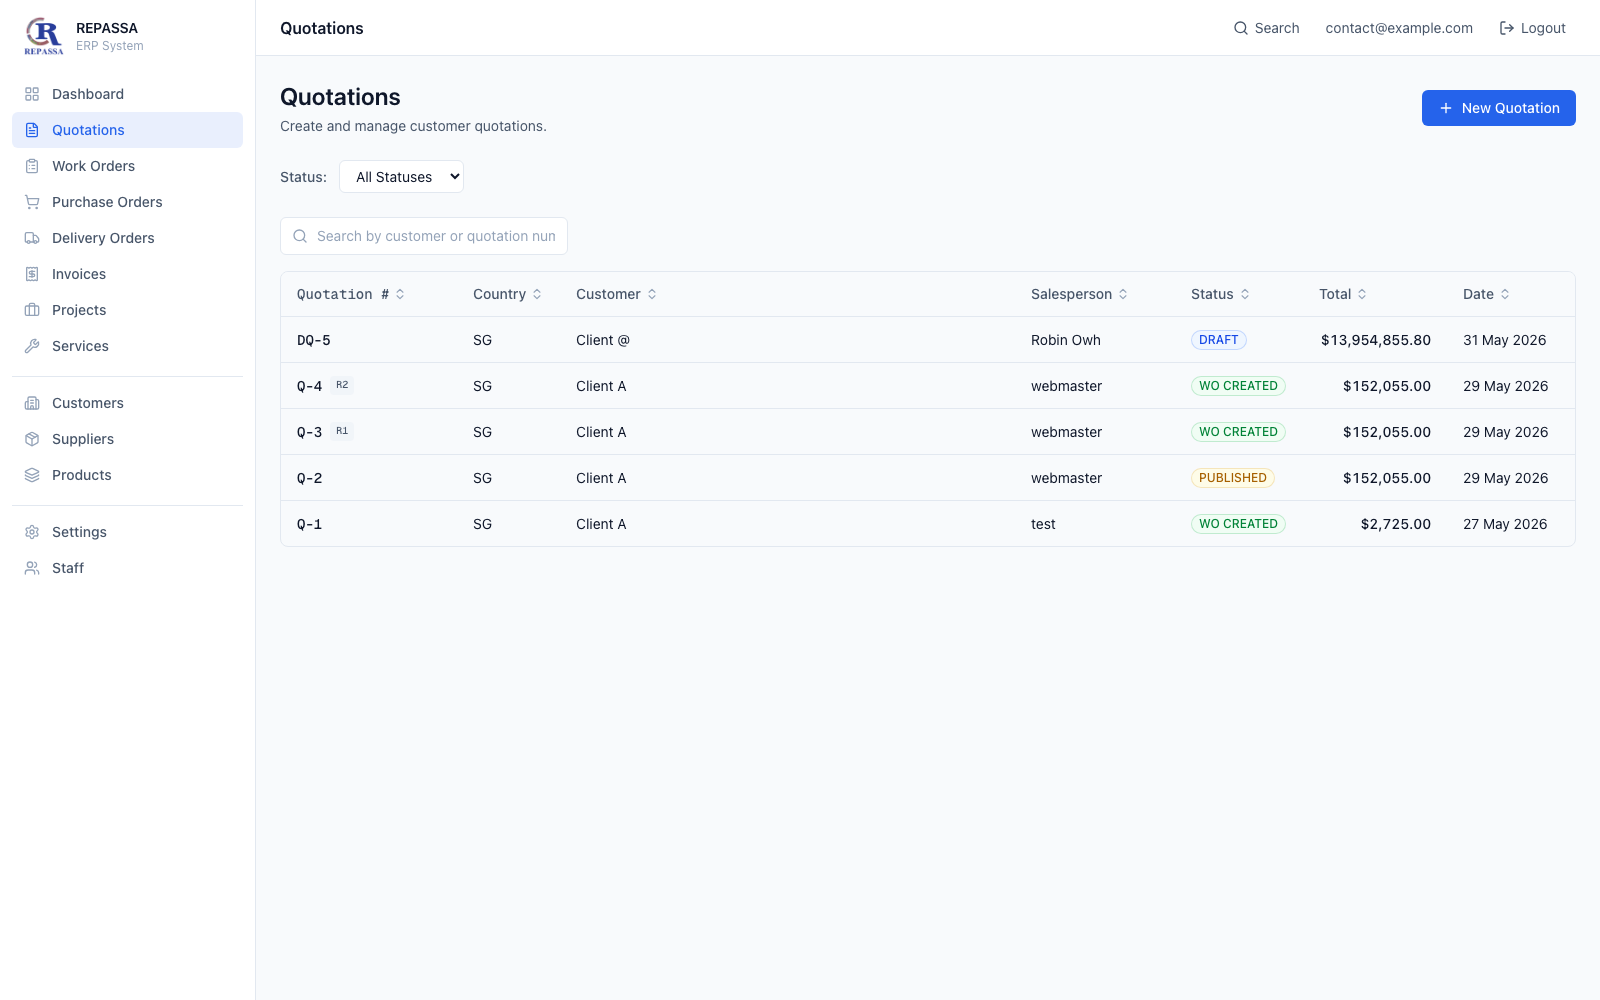Sort by Salesperson using its sort arrows
The image size is (1600, 1000).
1123,294
